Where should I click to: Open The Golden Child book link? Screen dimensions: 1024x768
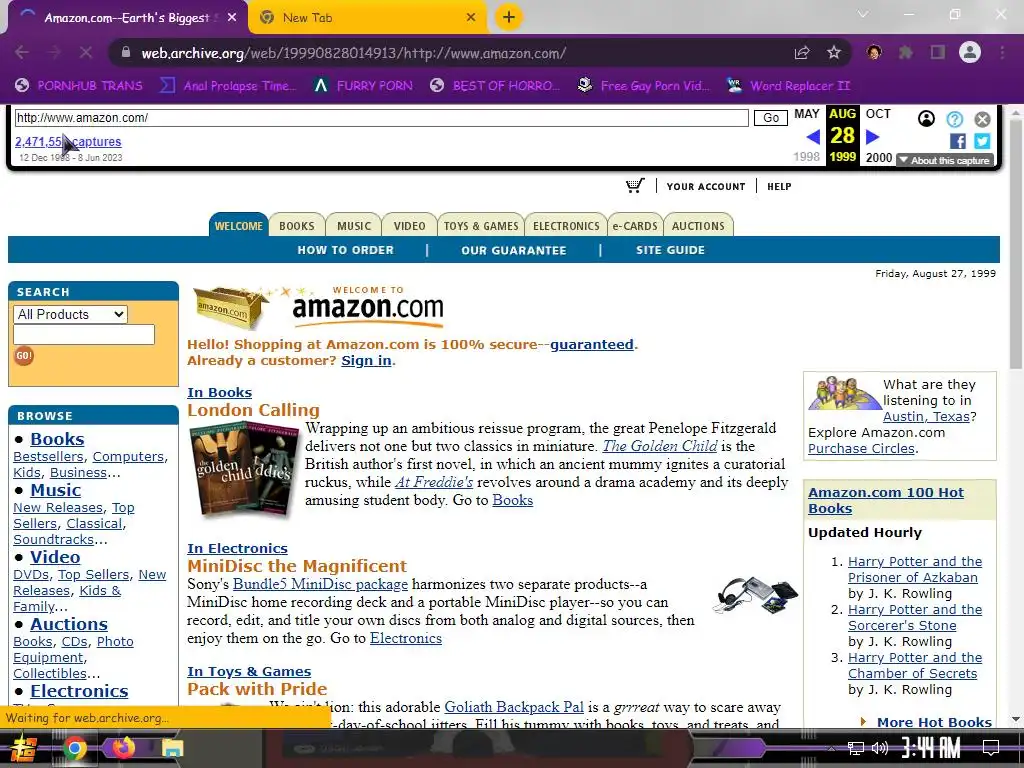(660, 446)
